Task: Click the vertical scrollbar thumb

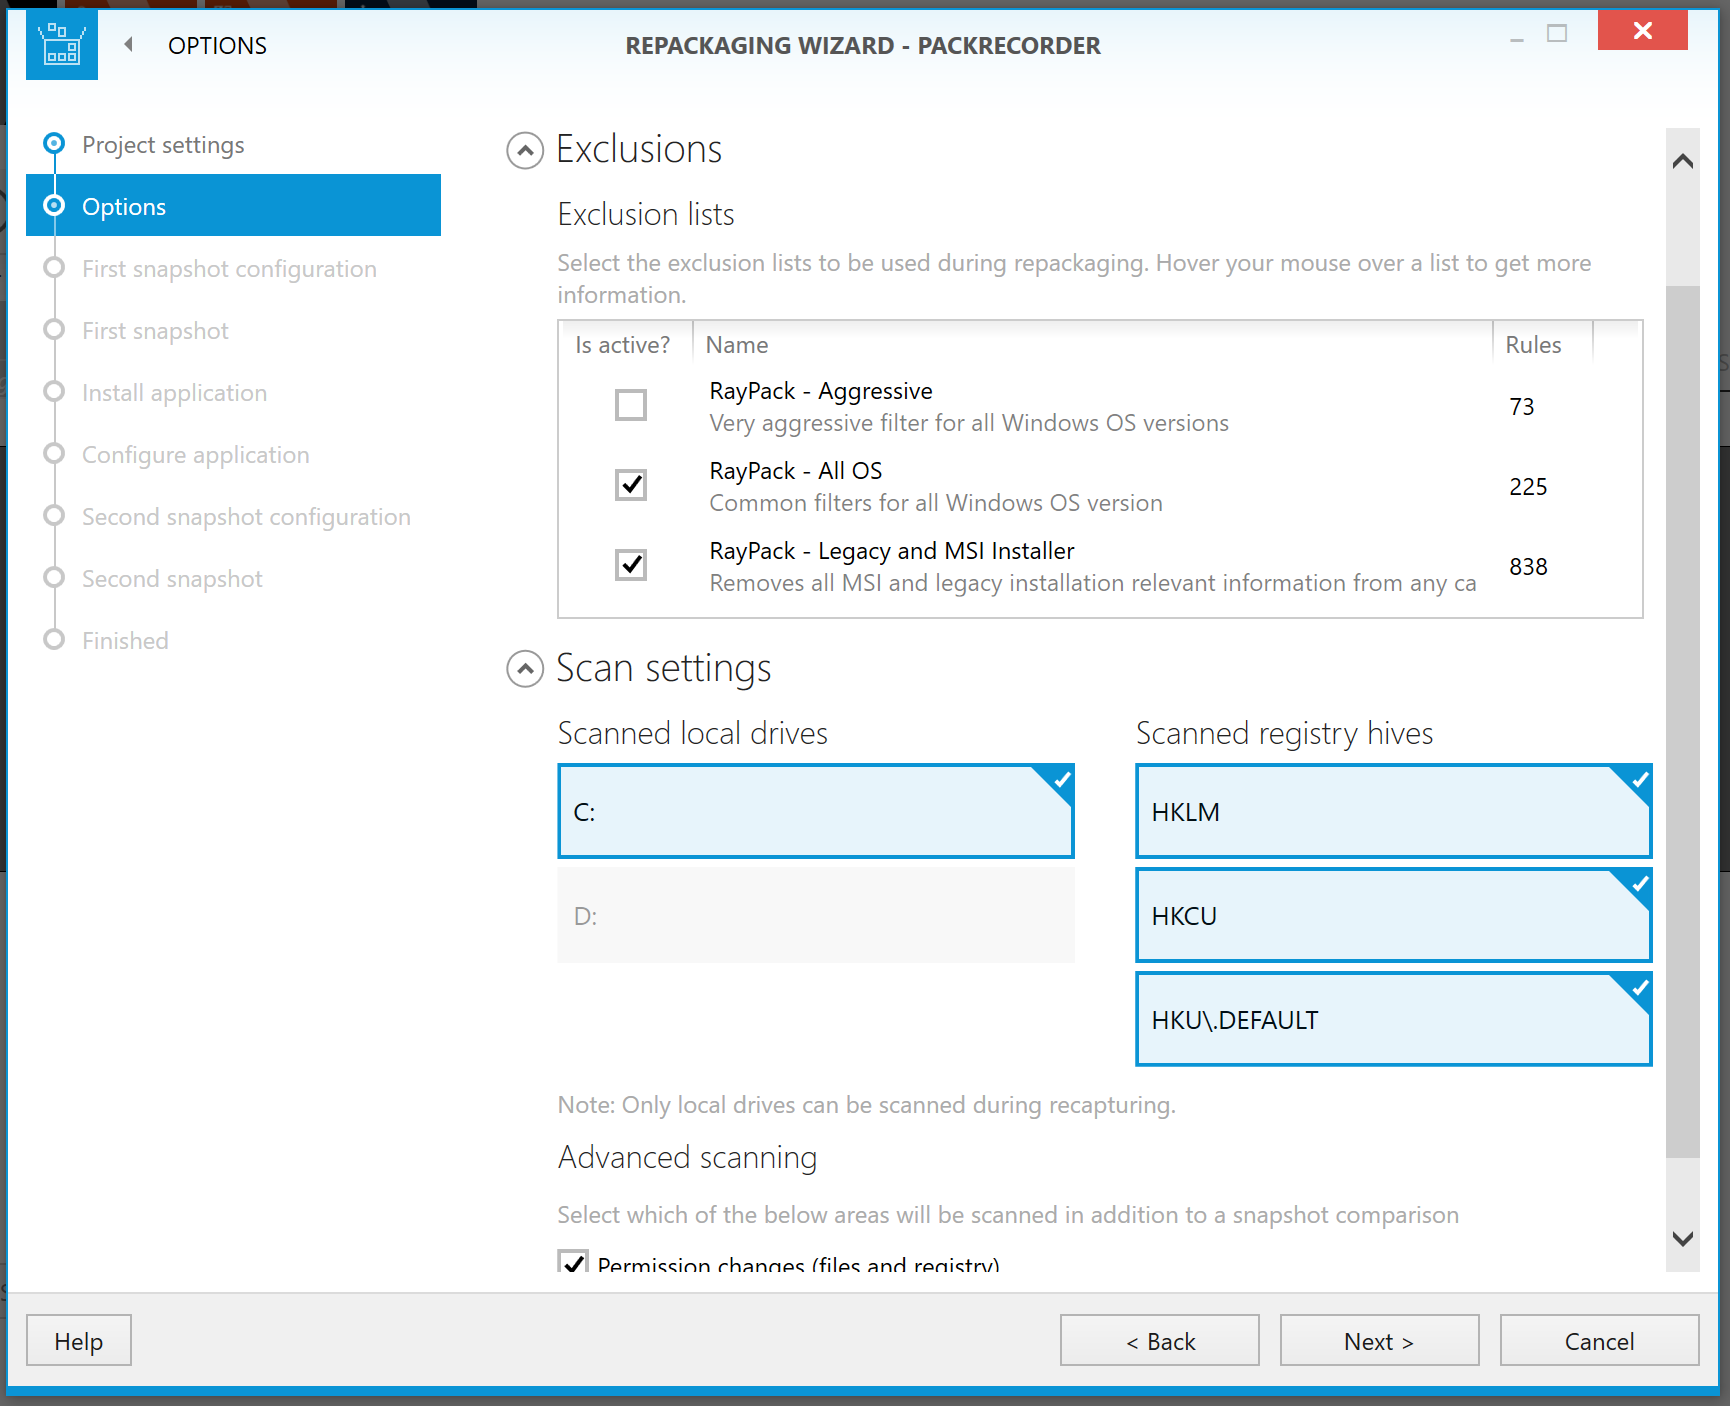Action: pyautogui.click(x=1683, y=722)
